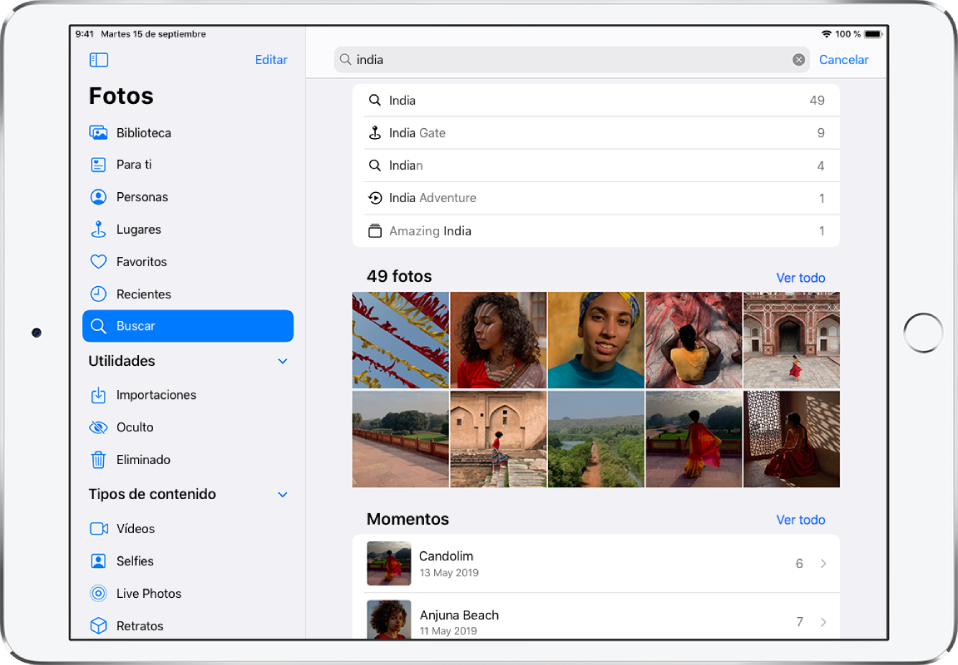Tap Cancelar to exit search
This screenshot has height=665, width=958.
pos(843,60)
